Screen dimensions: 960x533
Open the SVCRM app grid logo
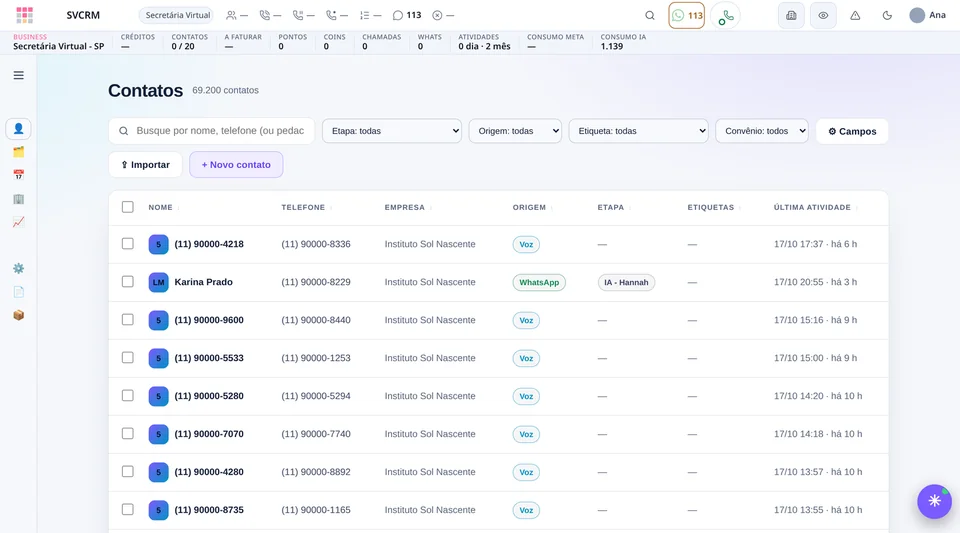24,15
